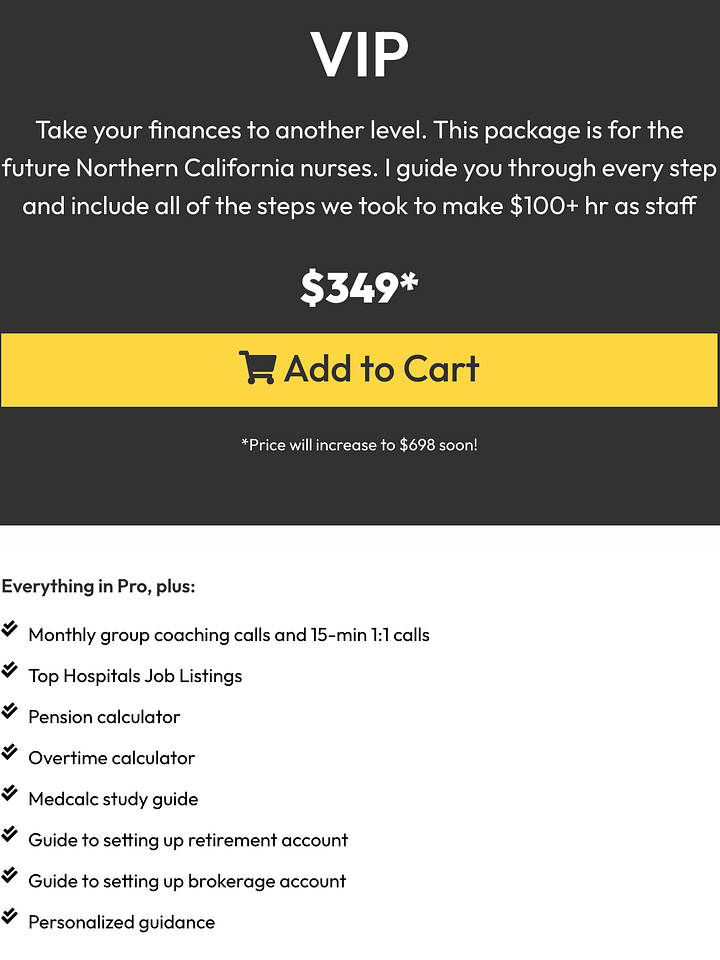Click checkmark next to Top Hospitals Job Listings
Image resolution: width=720 pixels, height=960 pixels.
9,670
